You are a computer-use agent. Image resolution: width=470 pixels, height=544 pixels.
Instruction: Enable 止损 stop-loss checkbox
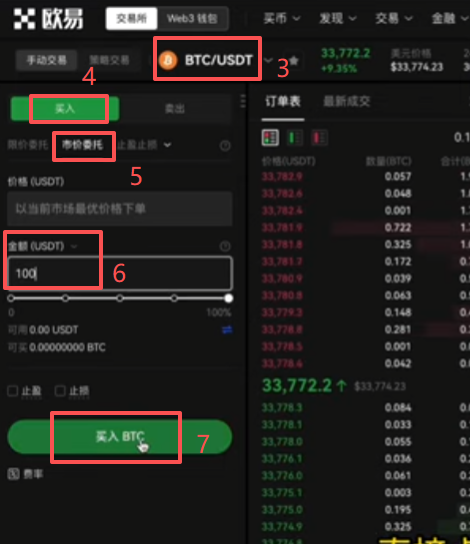coord(60,391)
